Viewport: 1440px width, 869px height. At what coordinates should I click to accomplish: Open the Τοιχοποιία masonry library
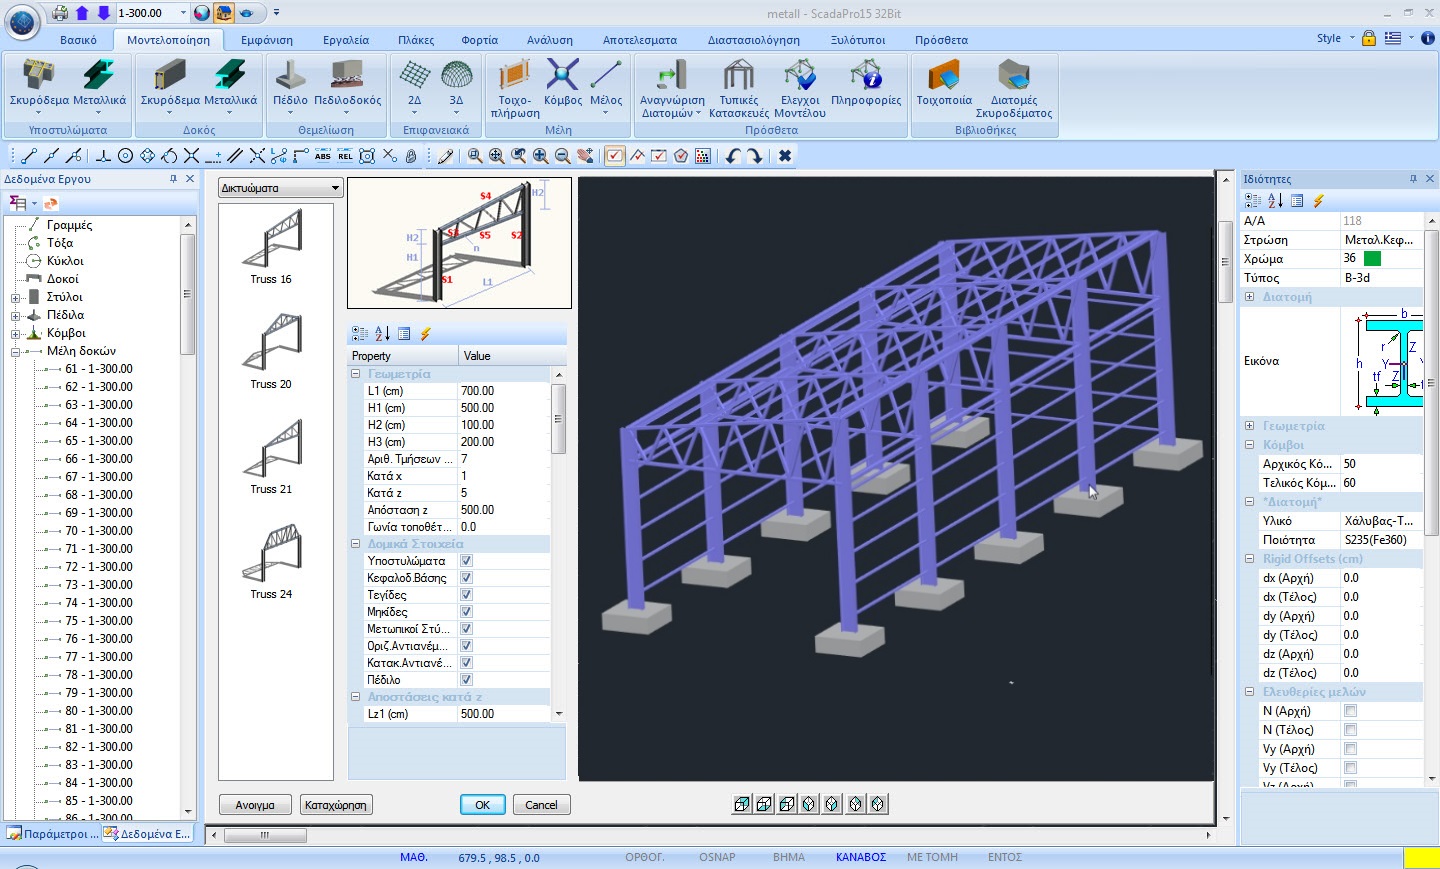click(944, 84)
